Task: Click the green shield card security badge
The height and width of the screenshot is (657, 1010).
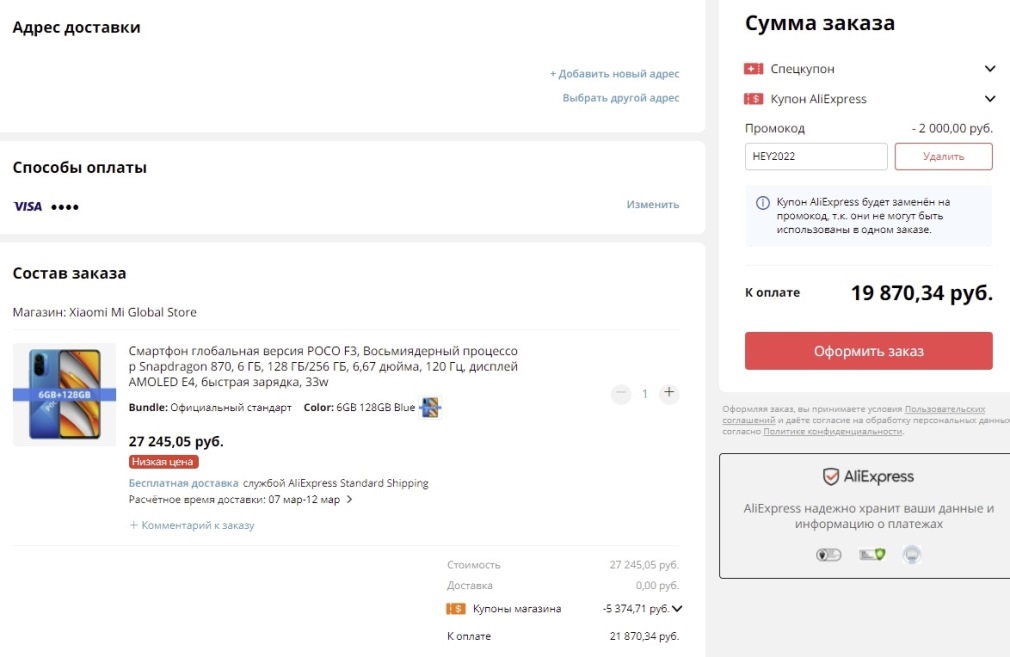Action: 872,554
